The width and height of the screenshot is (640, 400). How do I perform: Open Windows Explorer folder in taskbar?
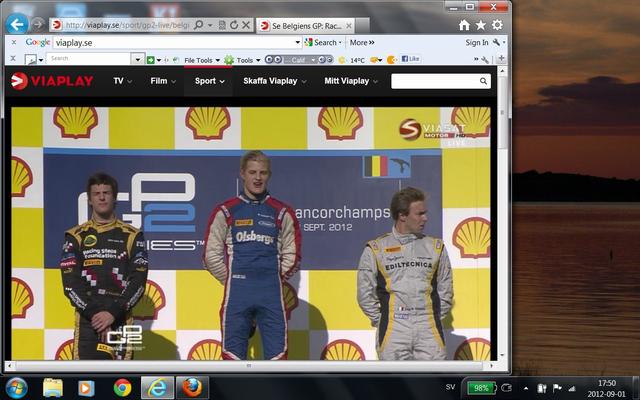point(52,387)
